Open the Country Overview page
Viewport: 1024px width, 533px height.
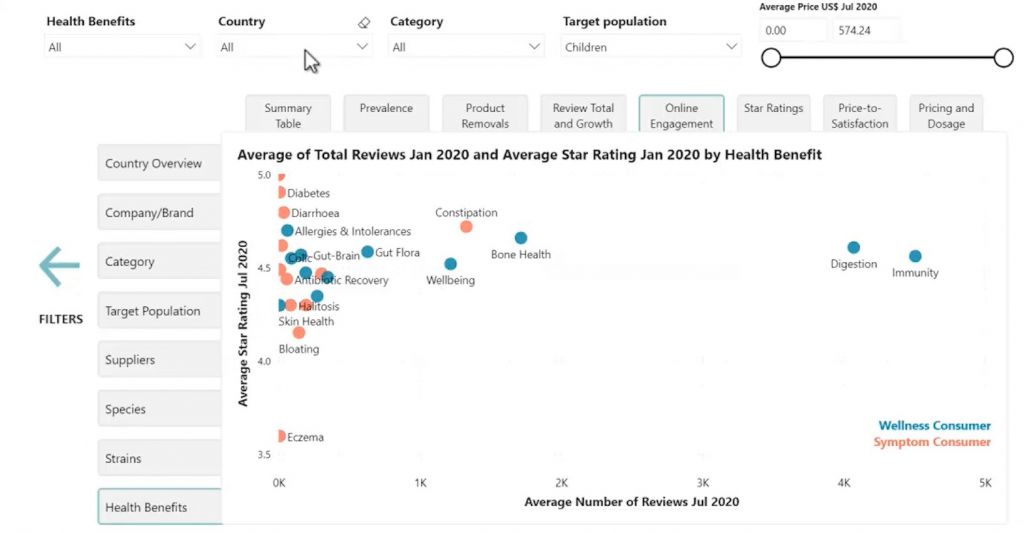coord(159,163)
